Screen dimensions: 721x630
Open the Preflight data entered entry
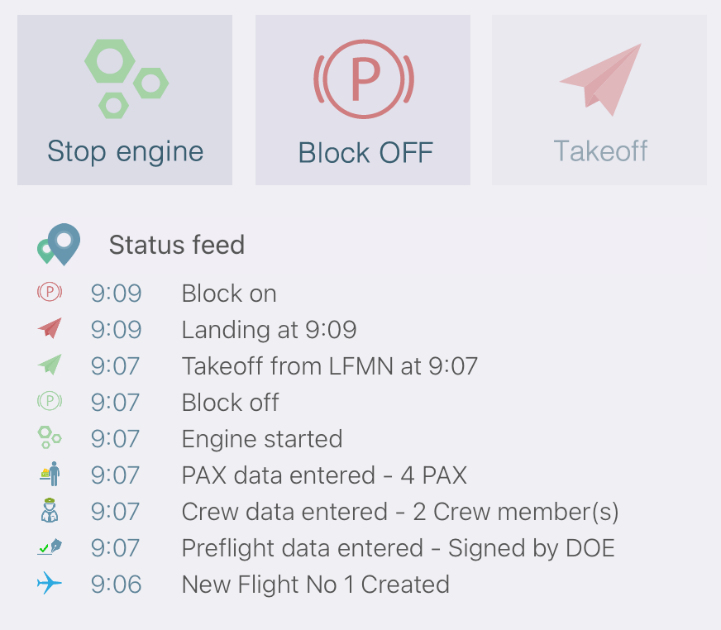(x=398, y=548)
